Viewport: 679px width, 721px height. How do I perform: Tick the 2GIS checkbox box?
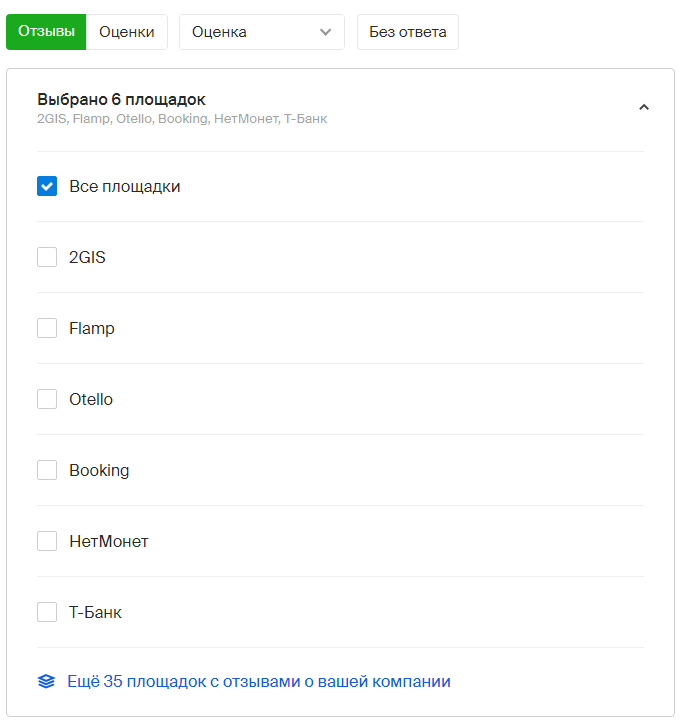coord(47,257)
